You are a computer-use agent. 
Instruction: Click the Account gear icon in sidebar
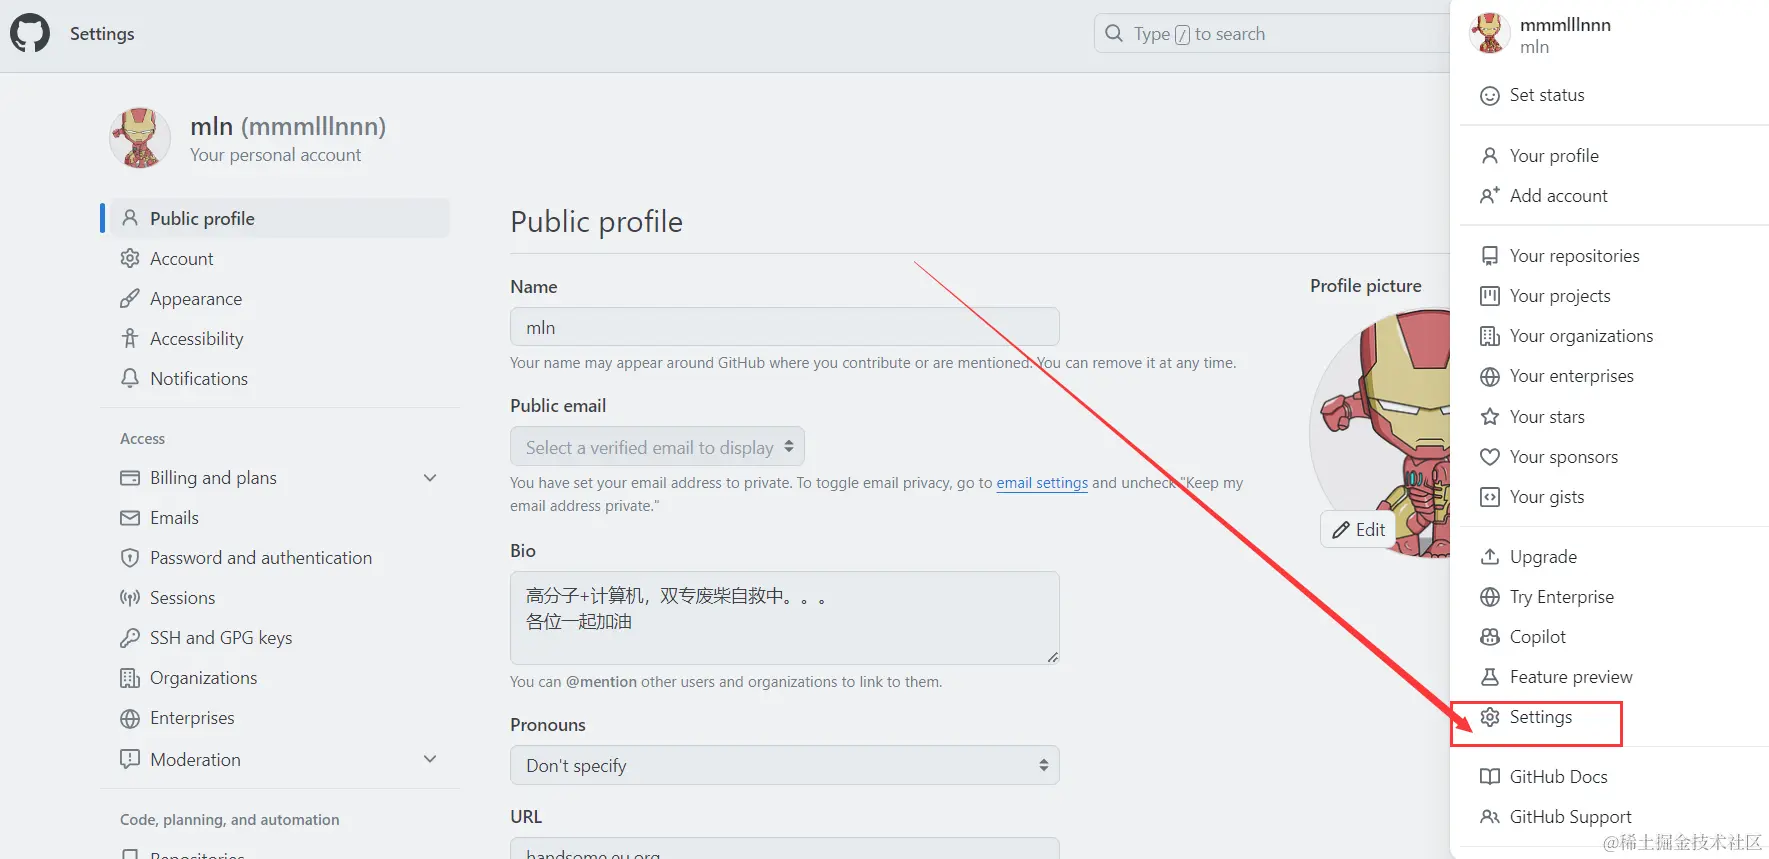(130, 258)
